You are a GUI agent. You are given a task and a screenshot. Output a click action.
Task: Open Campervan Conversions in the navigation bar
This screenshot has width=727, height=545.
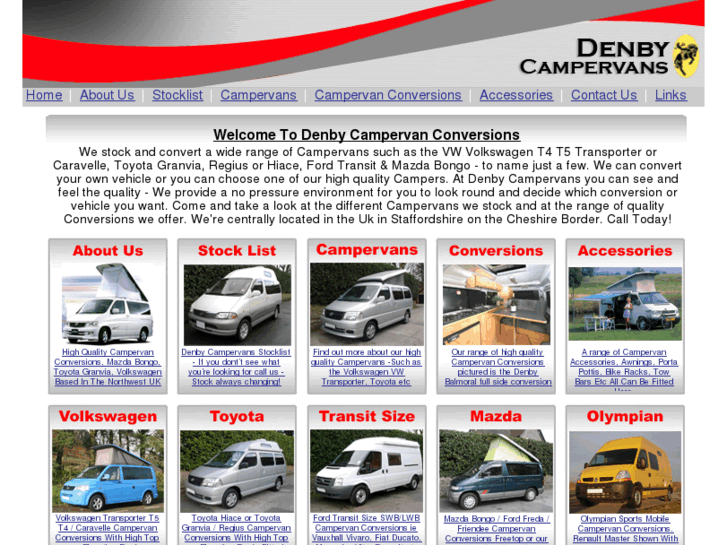click(388, 95)
